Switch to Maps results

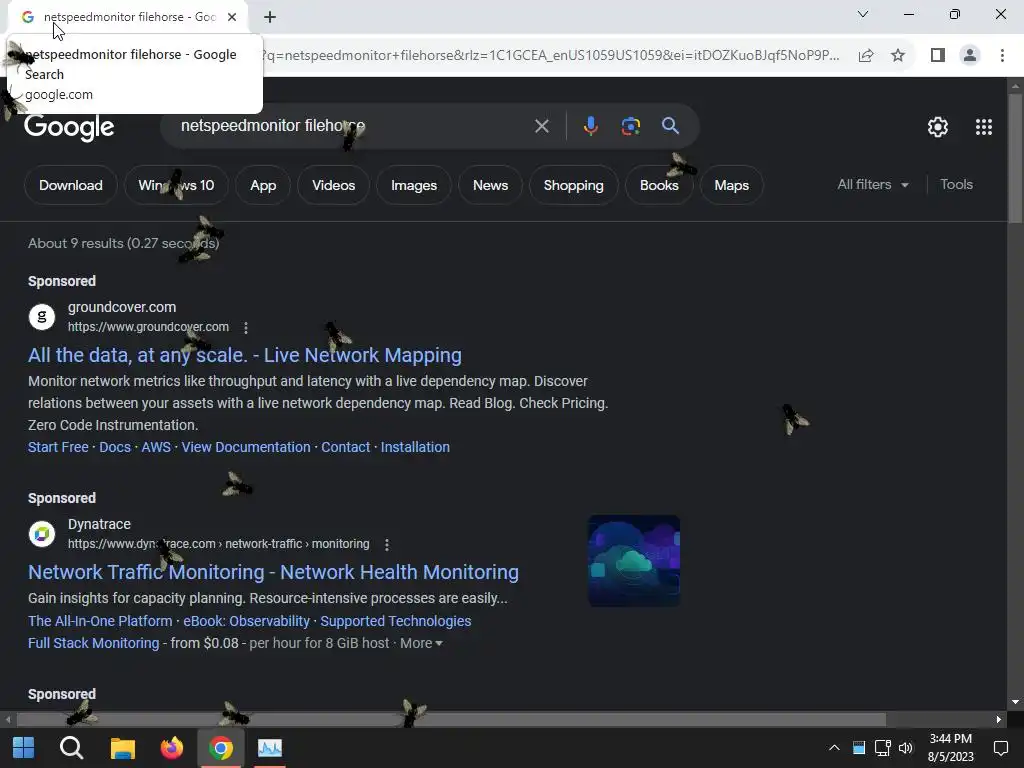pyautogui.click(x=731, y=185)
